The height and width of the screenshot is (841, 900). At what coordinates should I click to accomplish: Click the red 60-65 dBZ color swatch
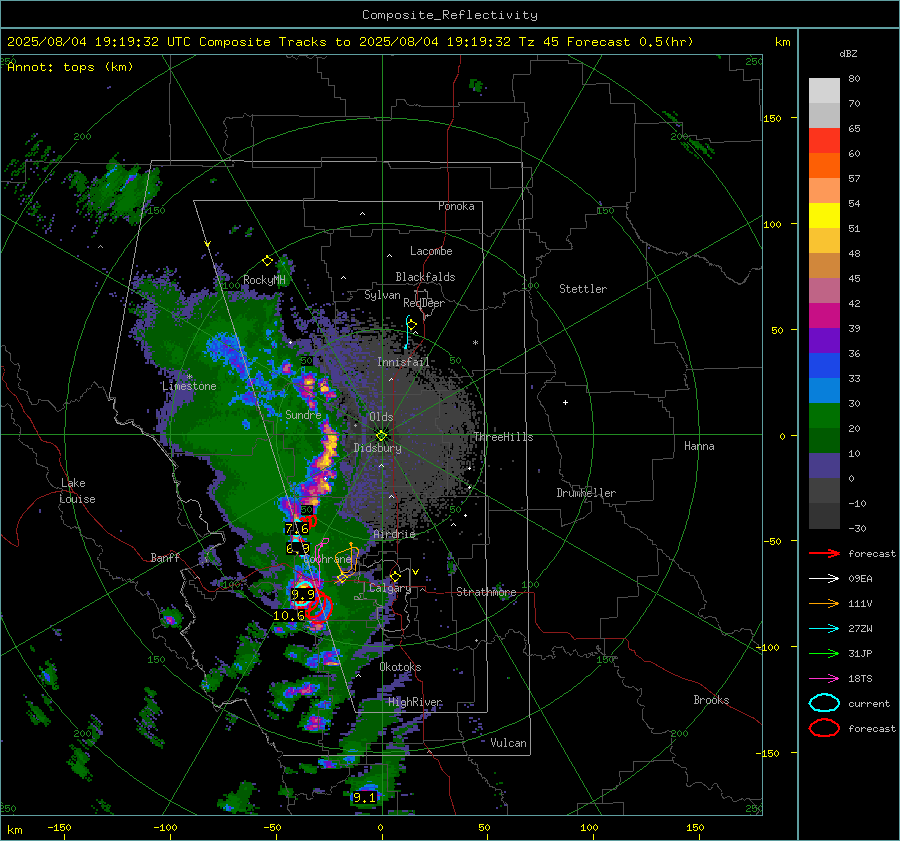(x=824, y=141)
